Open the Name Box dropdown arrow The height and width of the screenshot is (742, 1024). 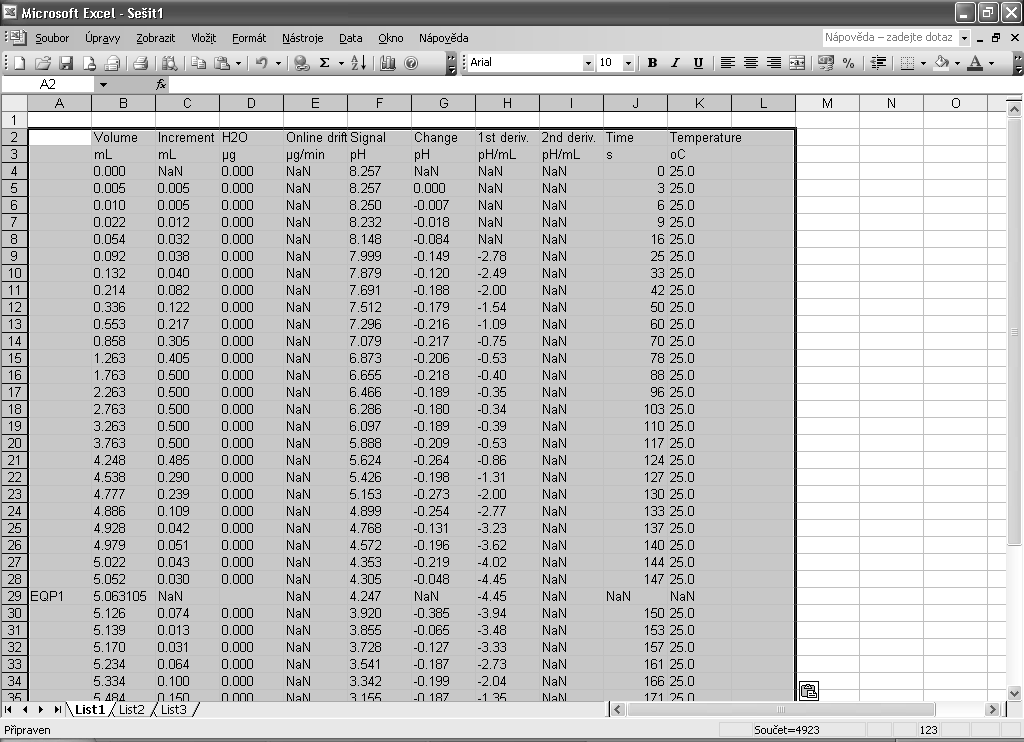(103, 84)
